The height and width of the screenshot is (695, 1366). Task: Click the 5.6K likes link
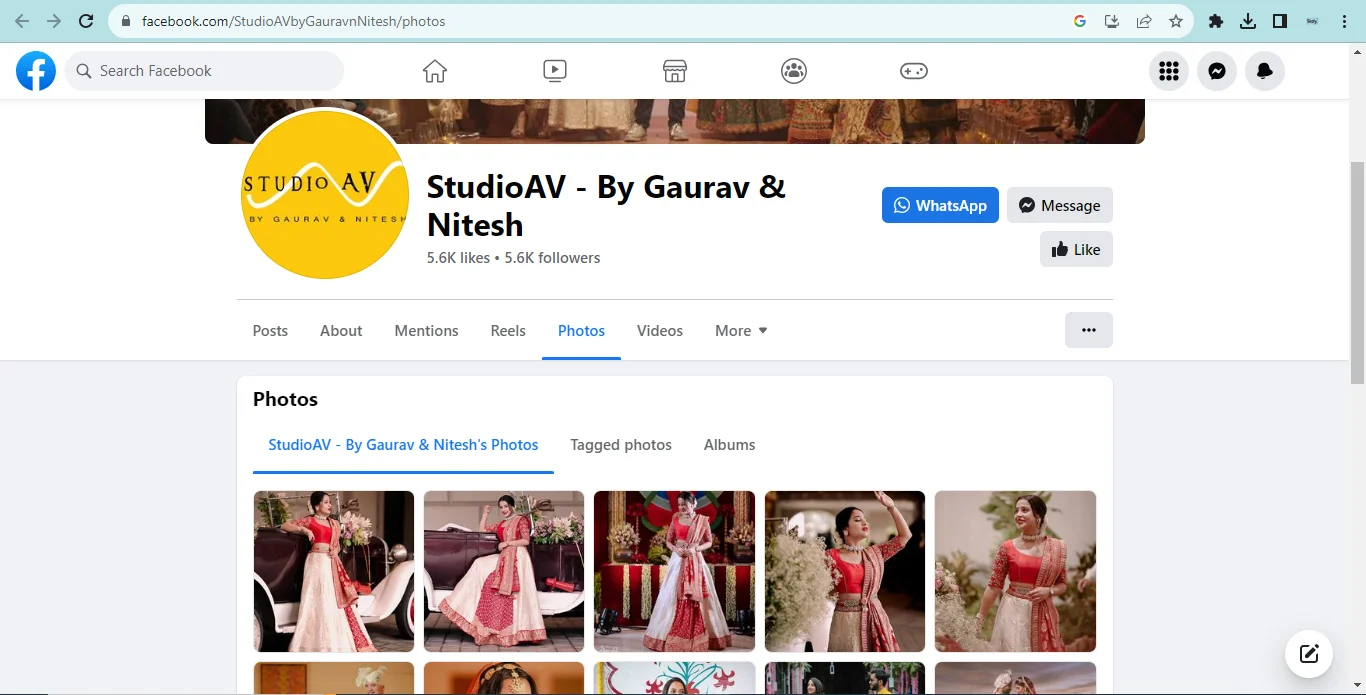[458, 258]
